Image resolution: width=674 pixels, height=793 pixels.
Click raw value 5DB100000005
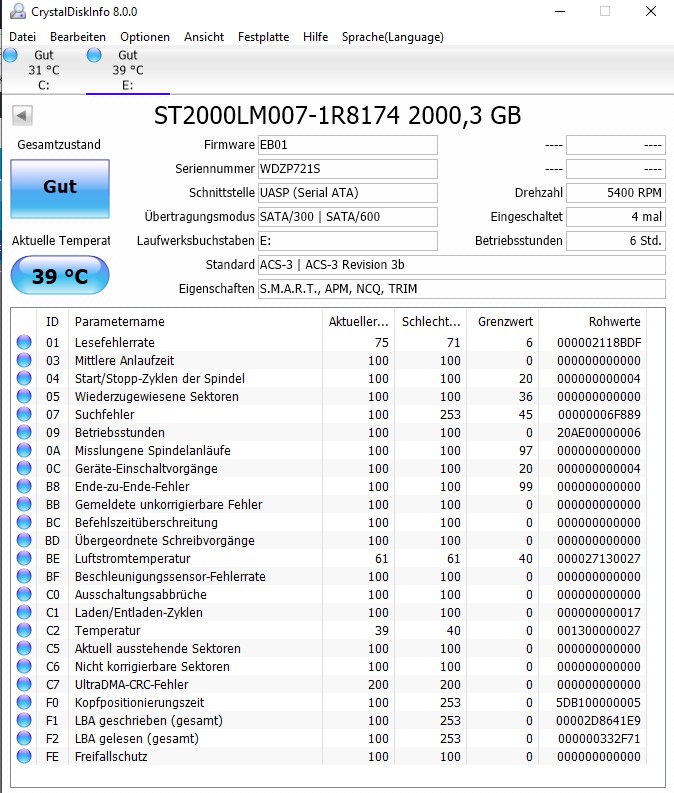point(598,702)
